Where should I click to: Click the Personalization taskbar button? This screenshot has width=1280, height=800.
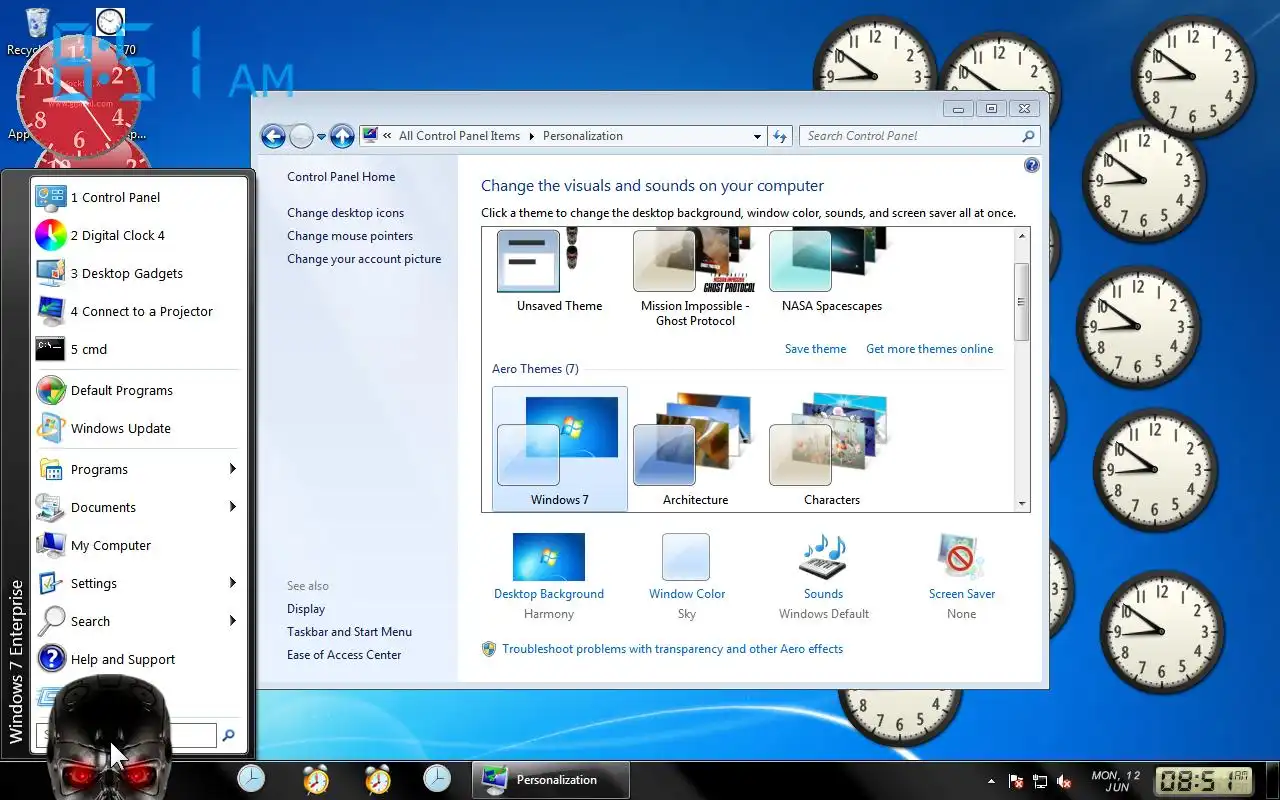point(551,780)
